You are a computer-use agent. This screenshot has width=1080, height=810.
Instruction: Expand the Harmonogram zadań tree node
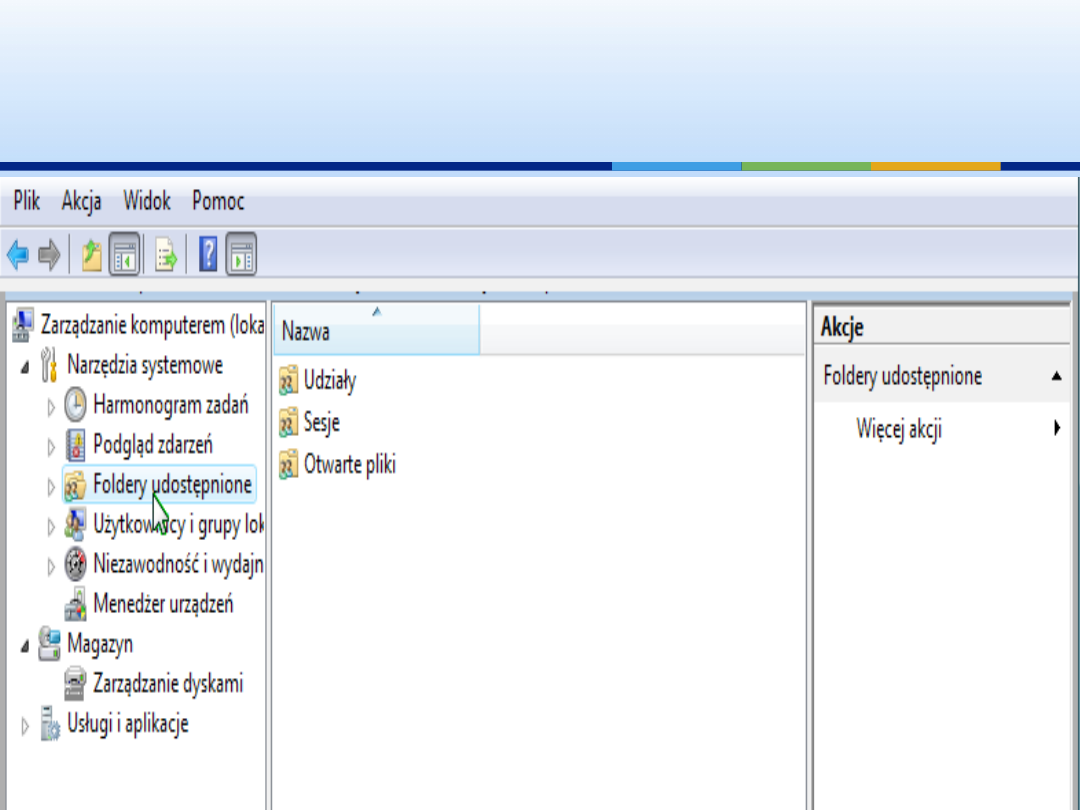[x=52, y=406]
